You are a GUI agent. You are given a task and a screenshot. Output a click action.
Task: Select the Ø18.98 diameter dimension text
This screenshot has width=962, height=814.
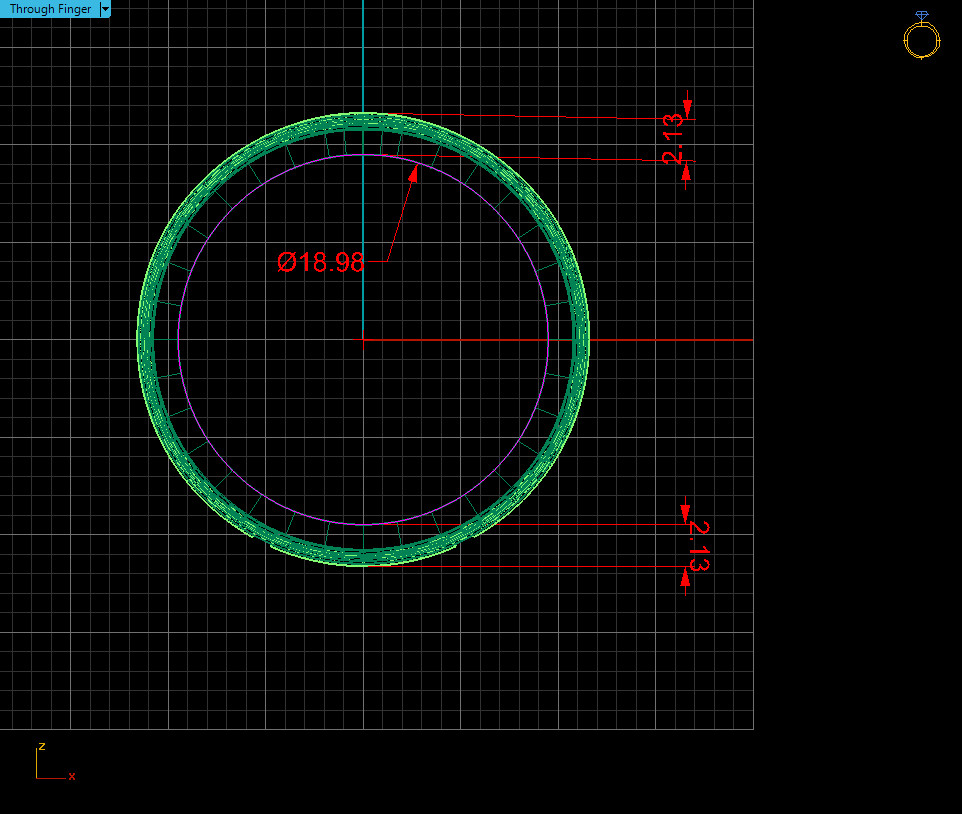coord(320,262)
